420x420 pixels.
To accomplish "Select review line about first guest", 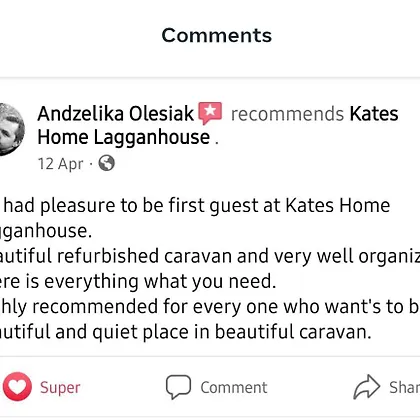I will coord(195,205).
